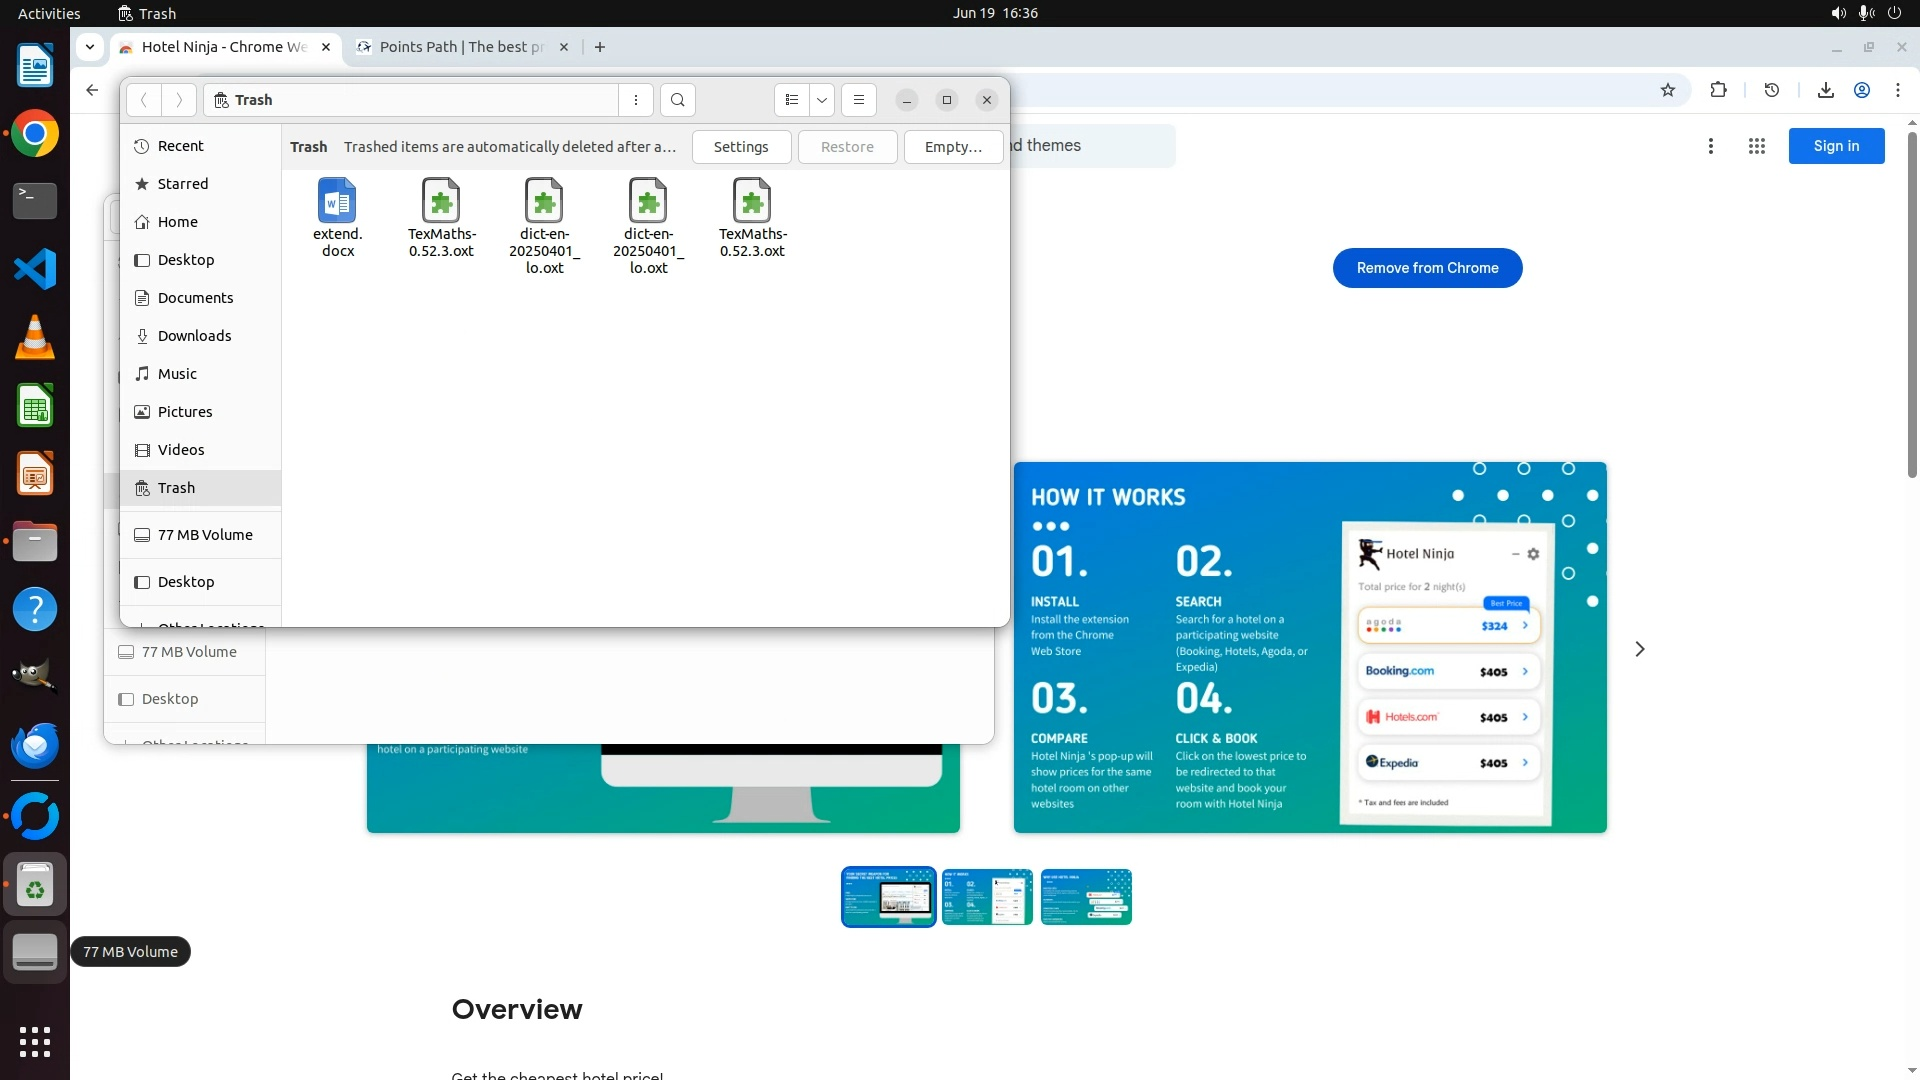Screen dimensions: 1920x1080
Task: Click the search icon in Trash window
Action: (x=678, y=100)
